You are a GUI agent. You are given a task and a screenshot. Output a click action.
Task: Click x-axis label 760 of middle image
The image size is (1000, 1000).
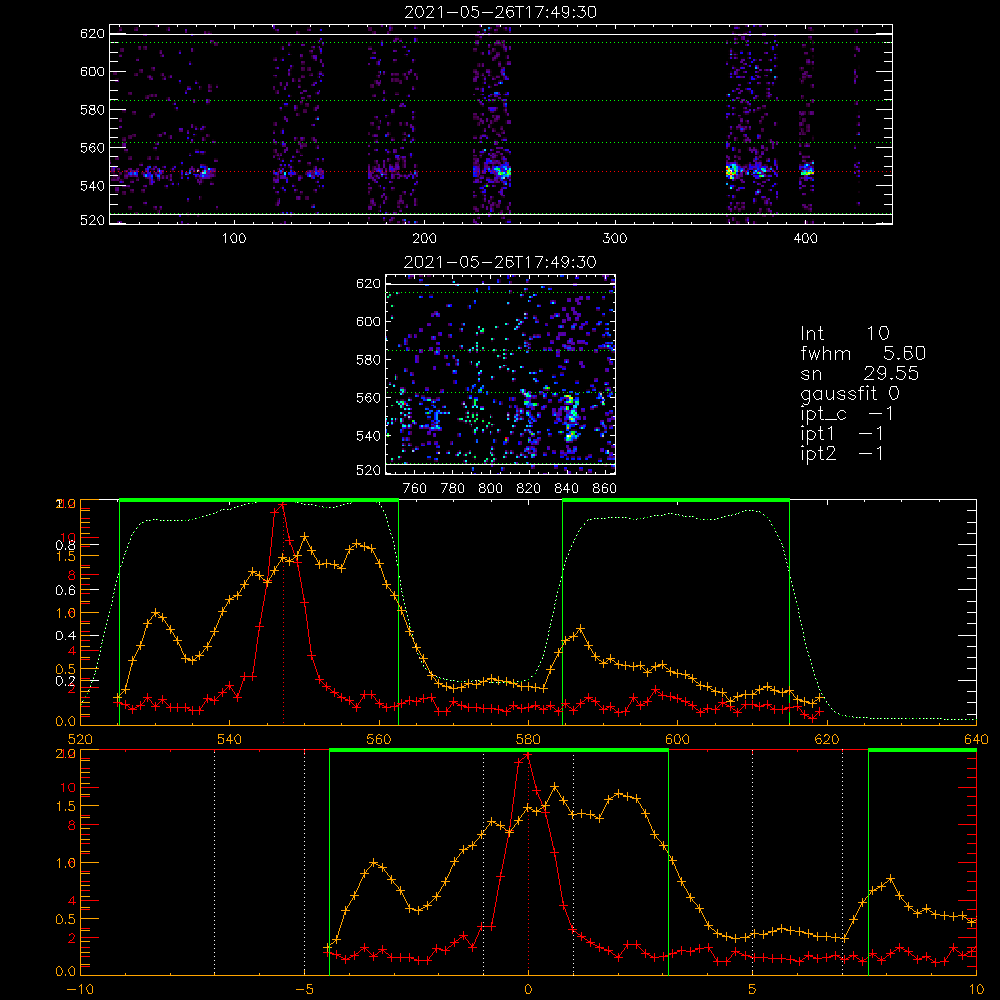(415, 489)
